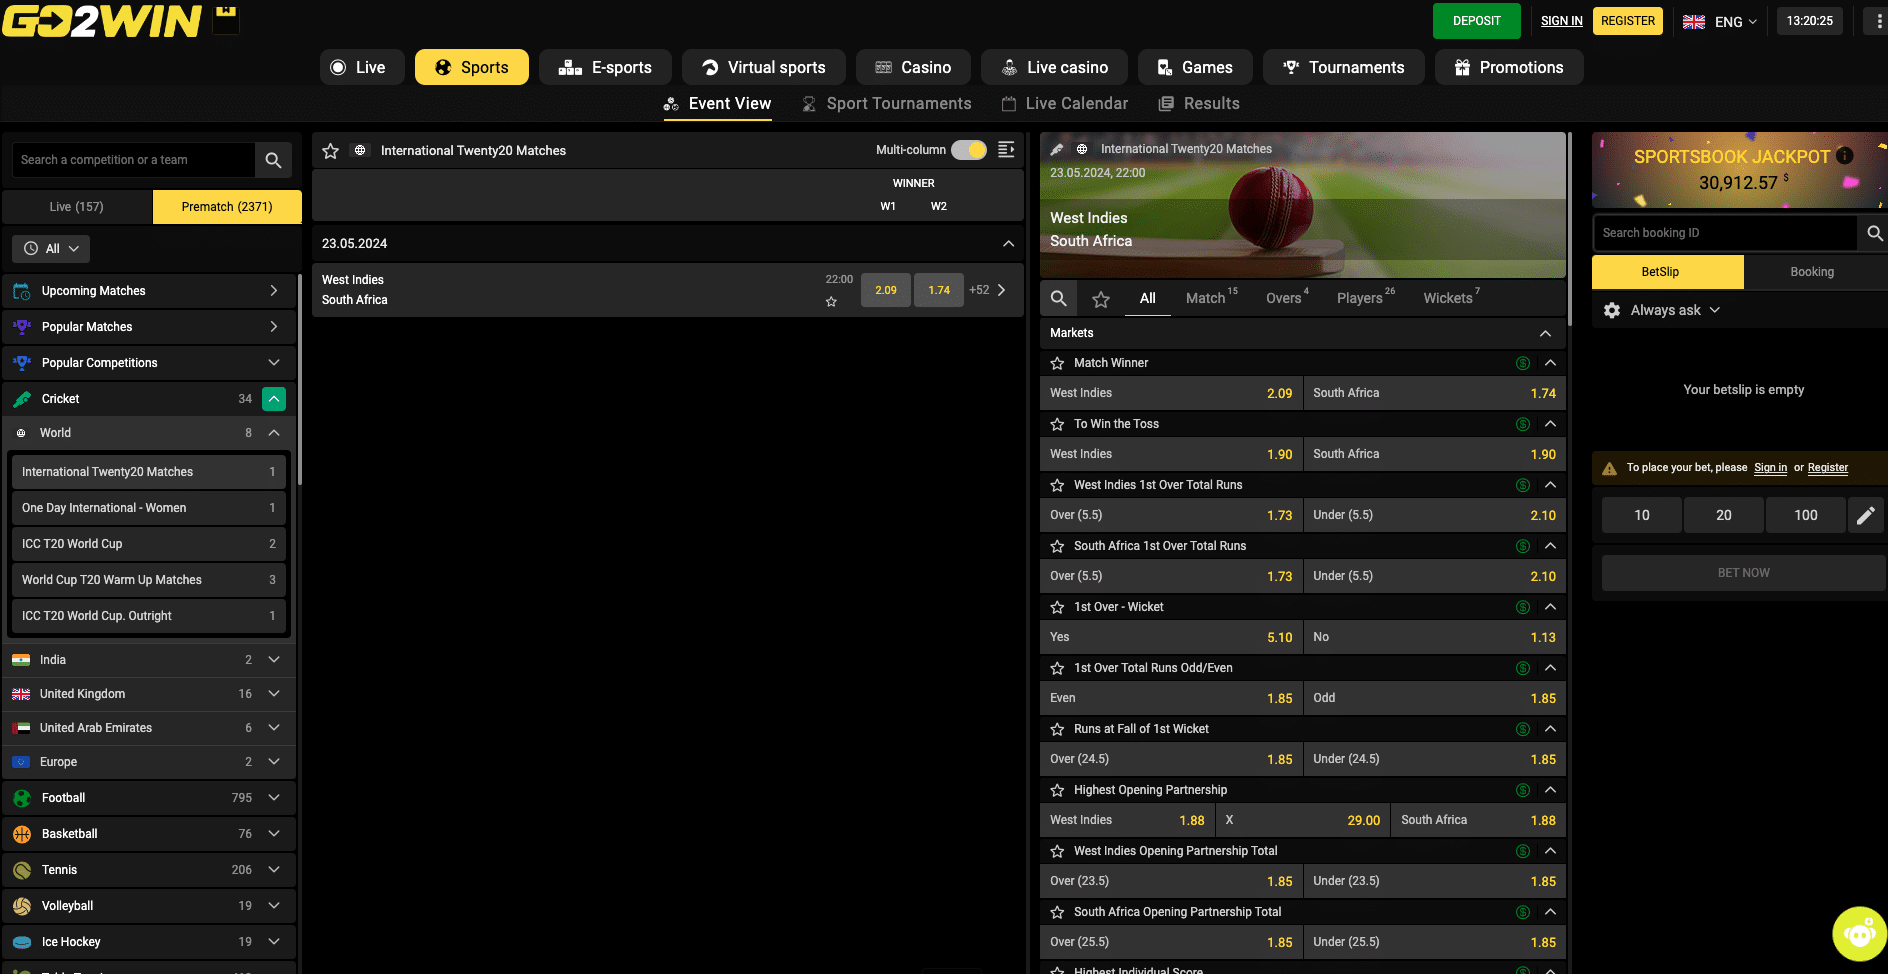Star the To Win the Toss market

click(1057, 424)
